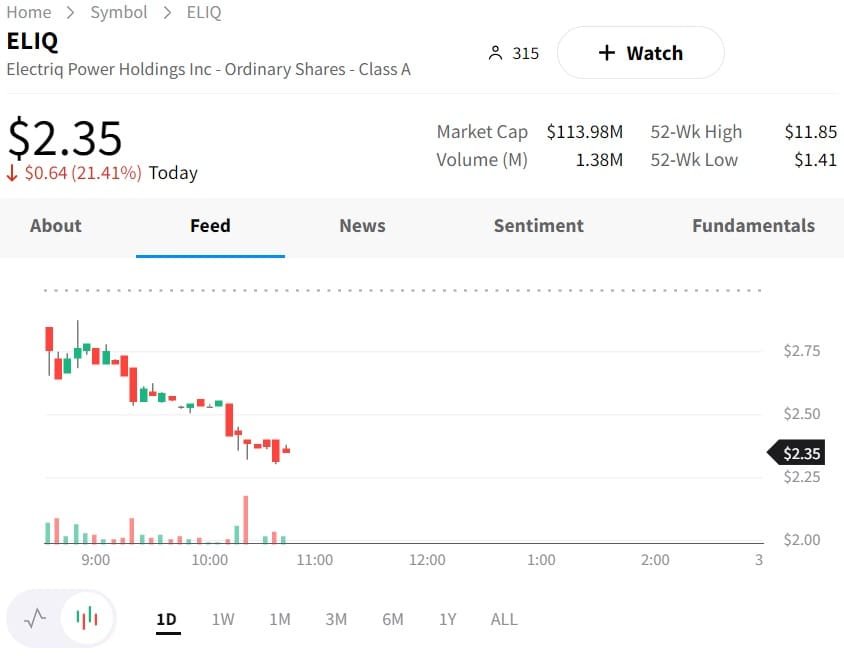Click the $2.35 current price marker
Image resolution: width=844 pixels, height=656 pixels.
click(x=799, y=453)
